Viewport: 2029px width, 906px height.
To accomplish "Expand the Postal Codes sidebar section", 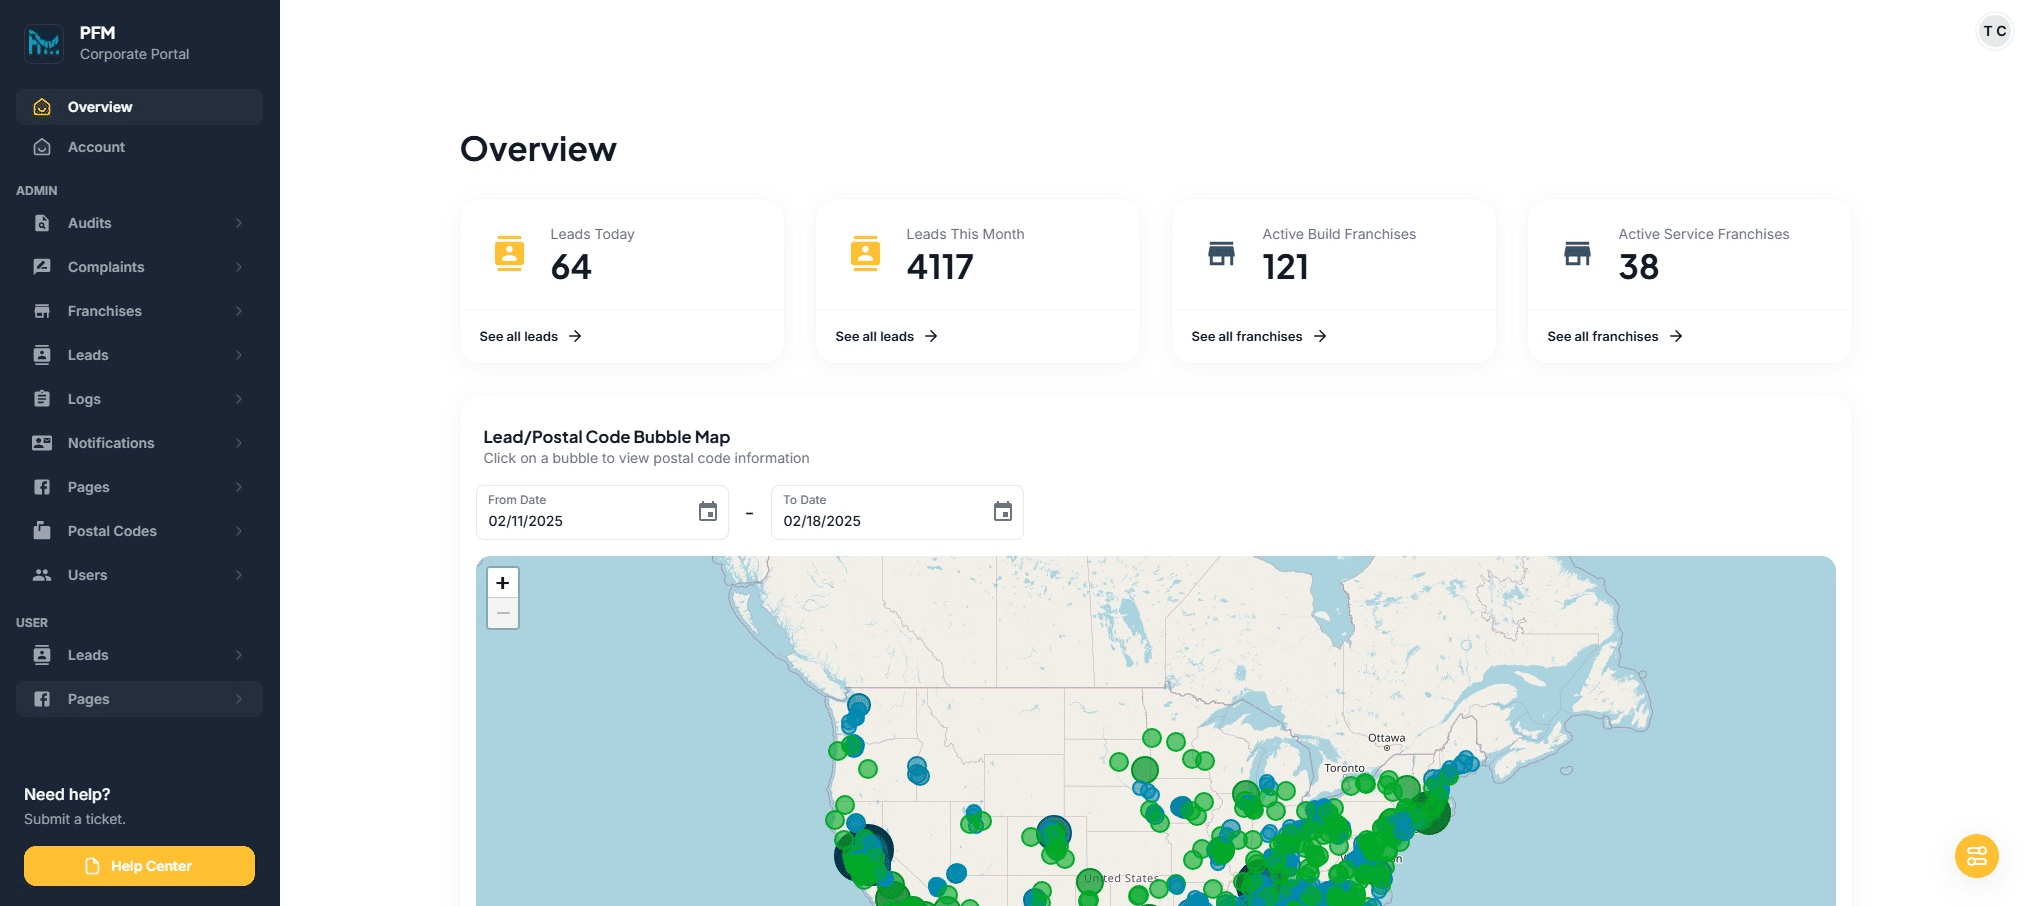I will (x=139, y=531).
